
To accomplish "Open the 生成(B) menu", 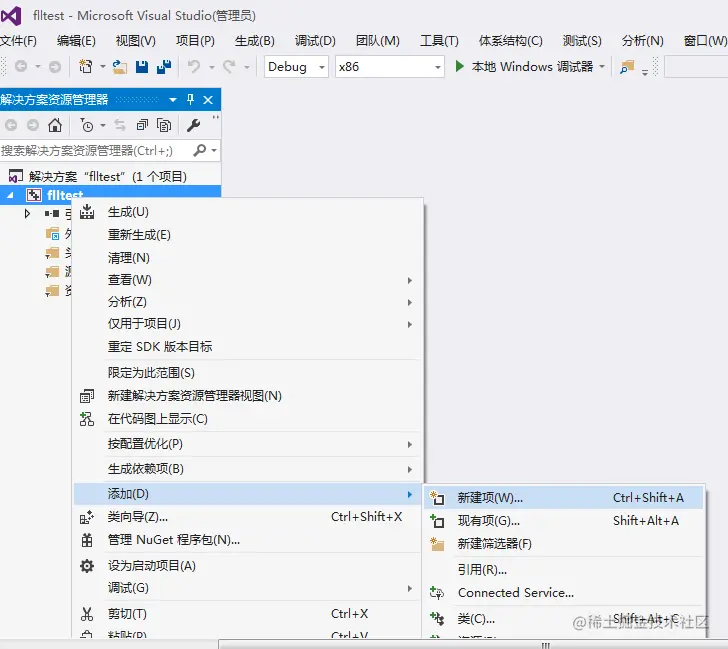I will coord(254,41).
